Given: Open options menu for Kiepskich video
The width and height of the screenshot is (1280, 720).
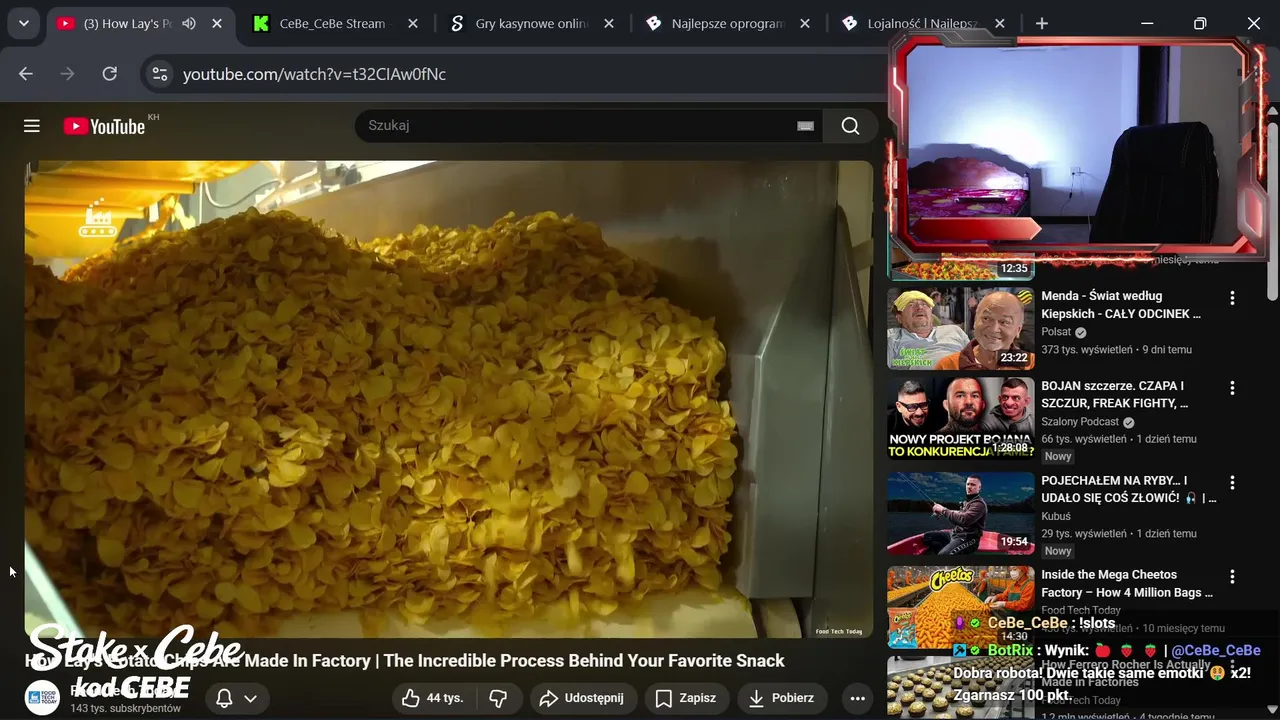Looking at the screenshot, I should (x=1232, y=298).
